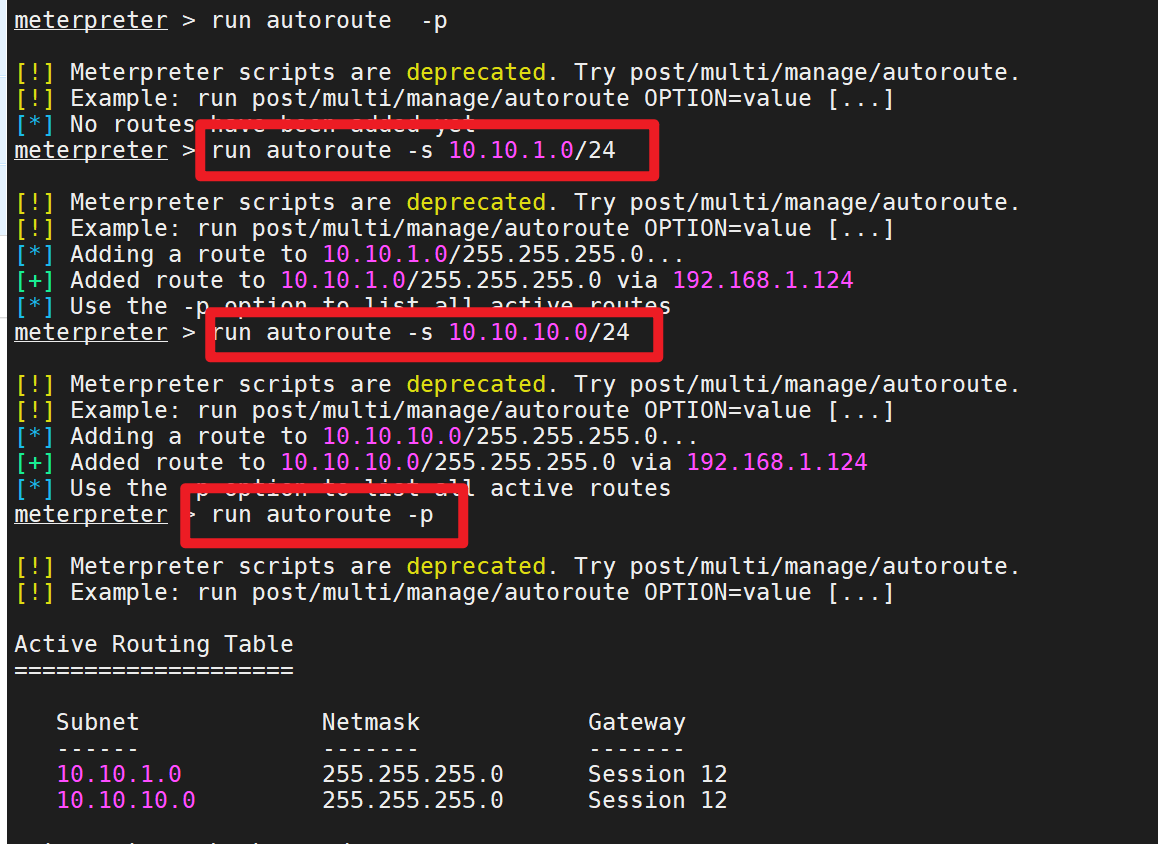
Task: Click the 'Active Routing Table' heading
Action: click(x=154, y=645)
